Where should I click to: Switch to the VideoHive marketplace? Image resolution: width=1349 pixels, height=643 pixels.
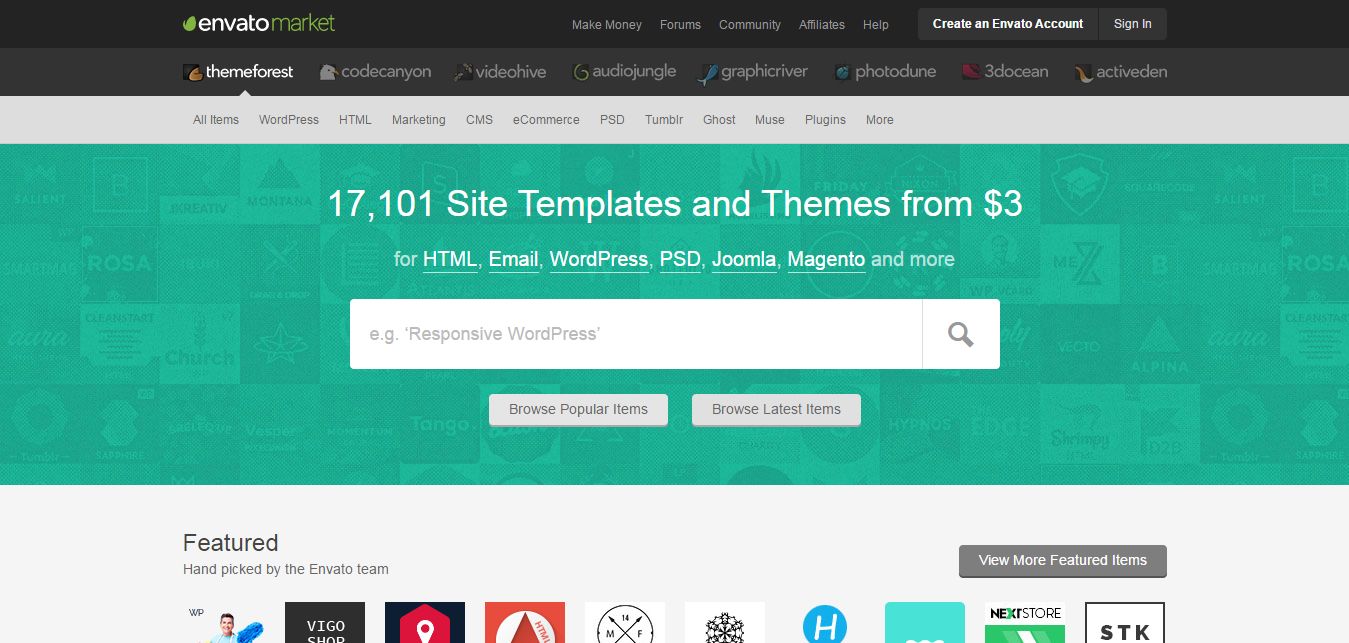(x=500, y=72)
